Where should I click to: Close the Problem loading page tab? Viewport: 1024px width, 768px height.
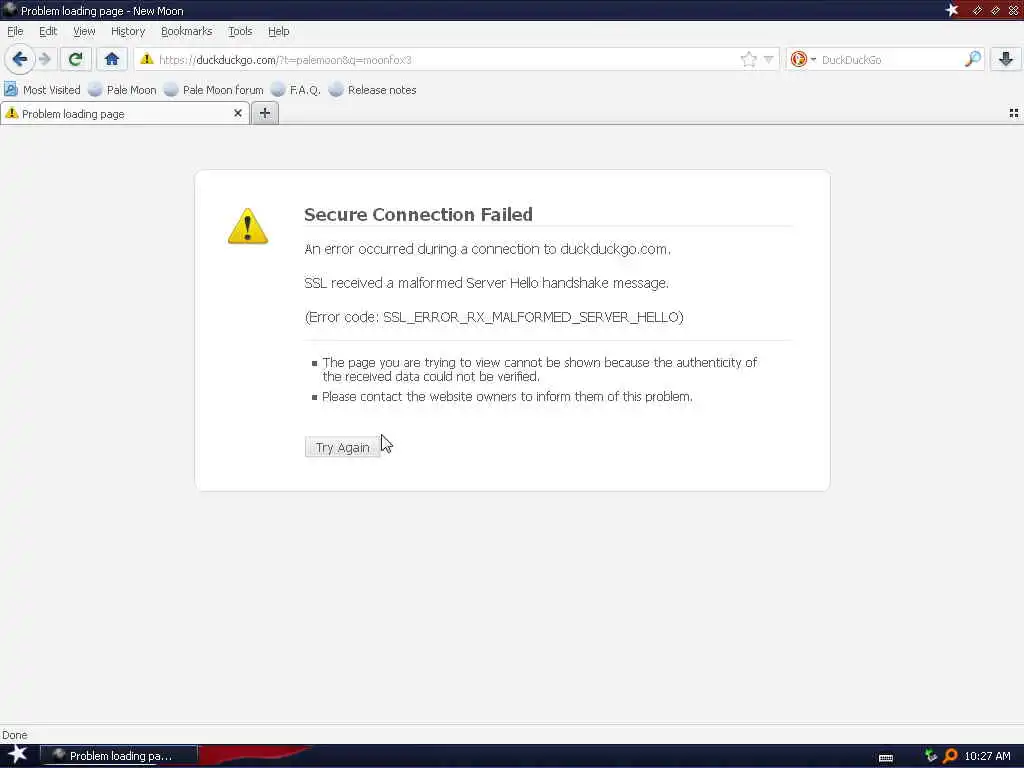[x=238, y=113]
